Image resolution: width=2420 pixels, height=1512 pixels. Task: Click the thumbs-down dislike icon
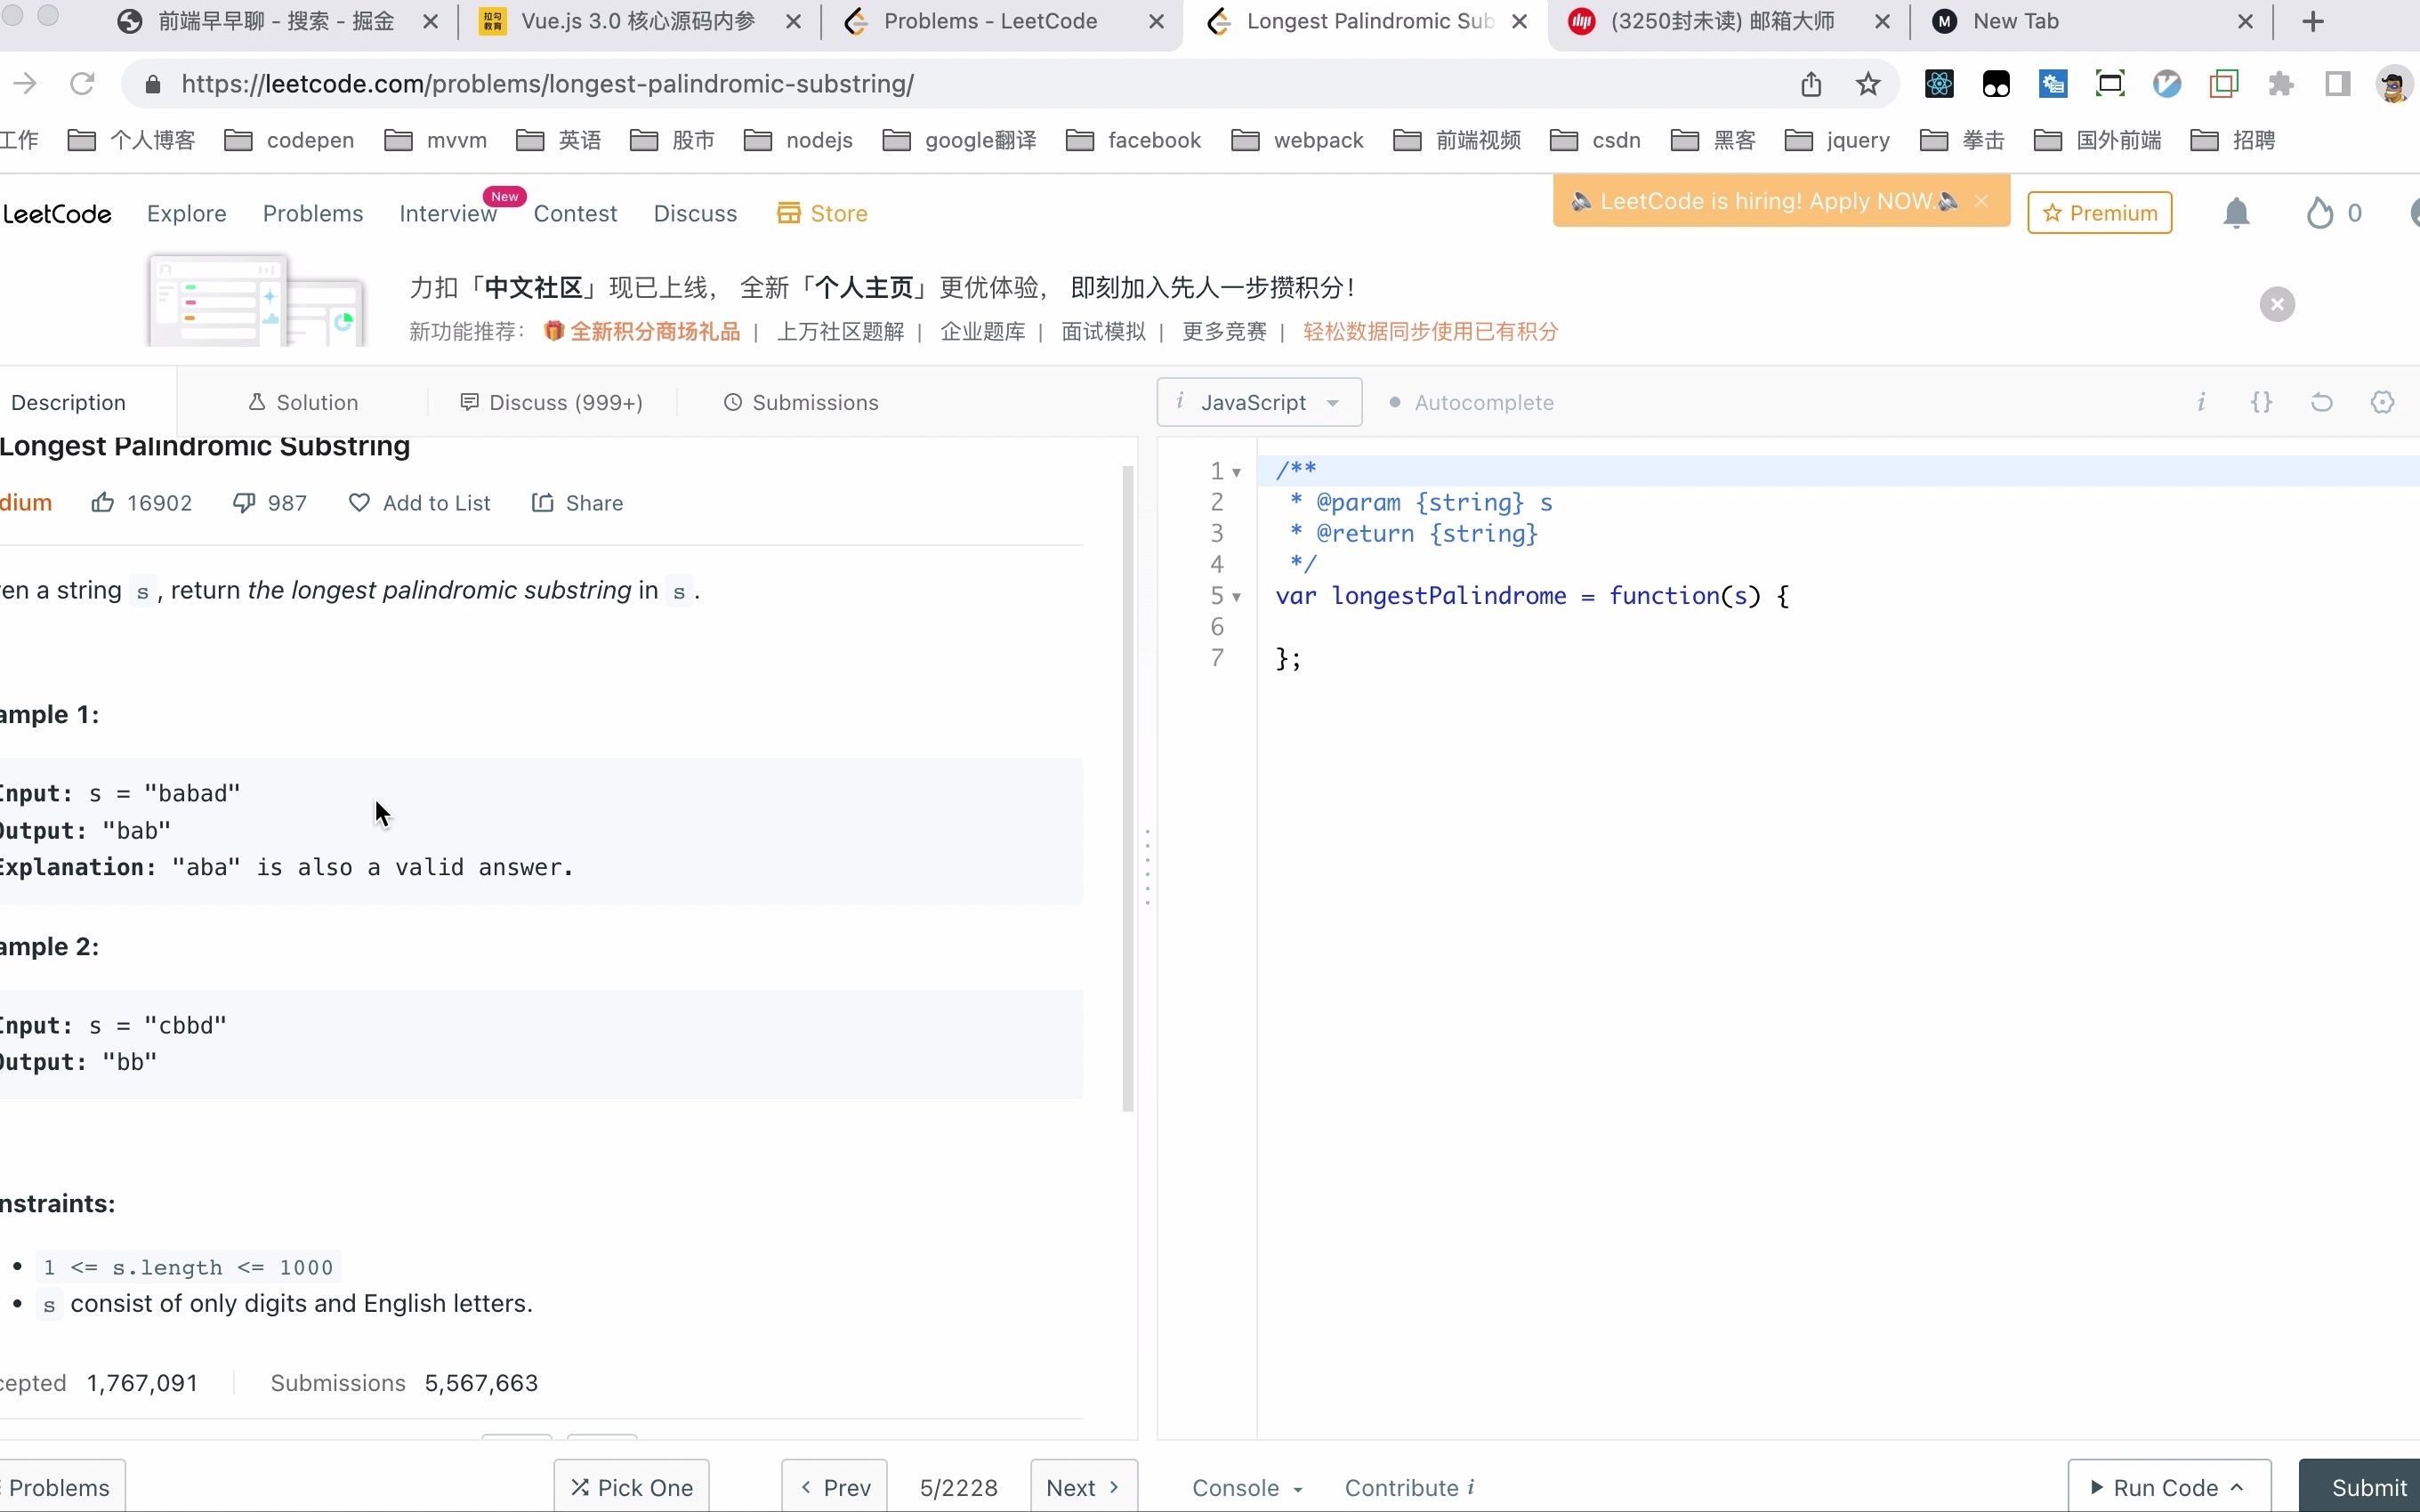point(243,503)
